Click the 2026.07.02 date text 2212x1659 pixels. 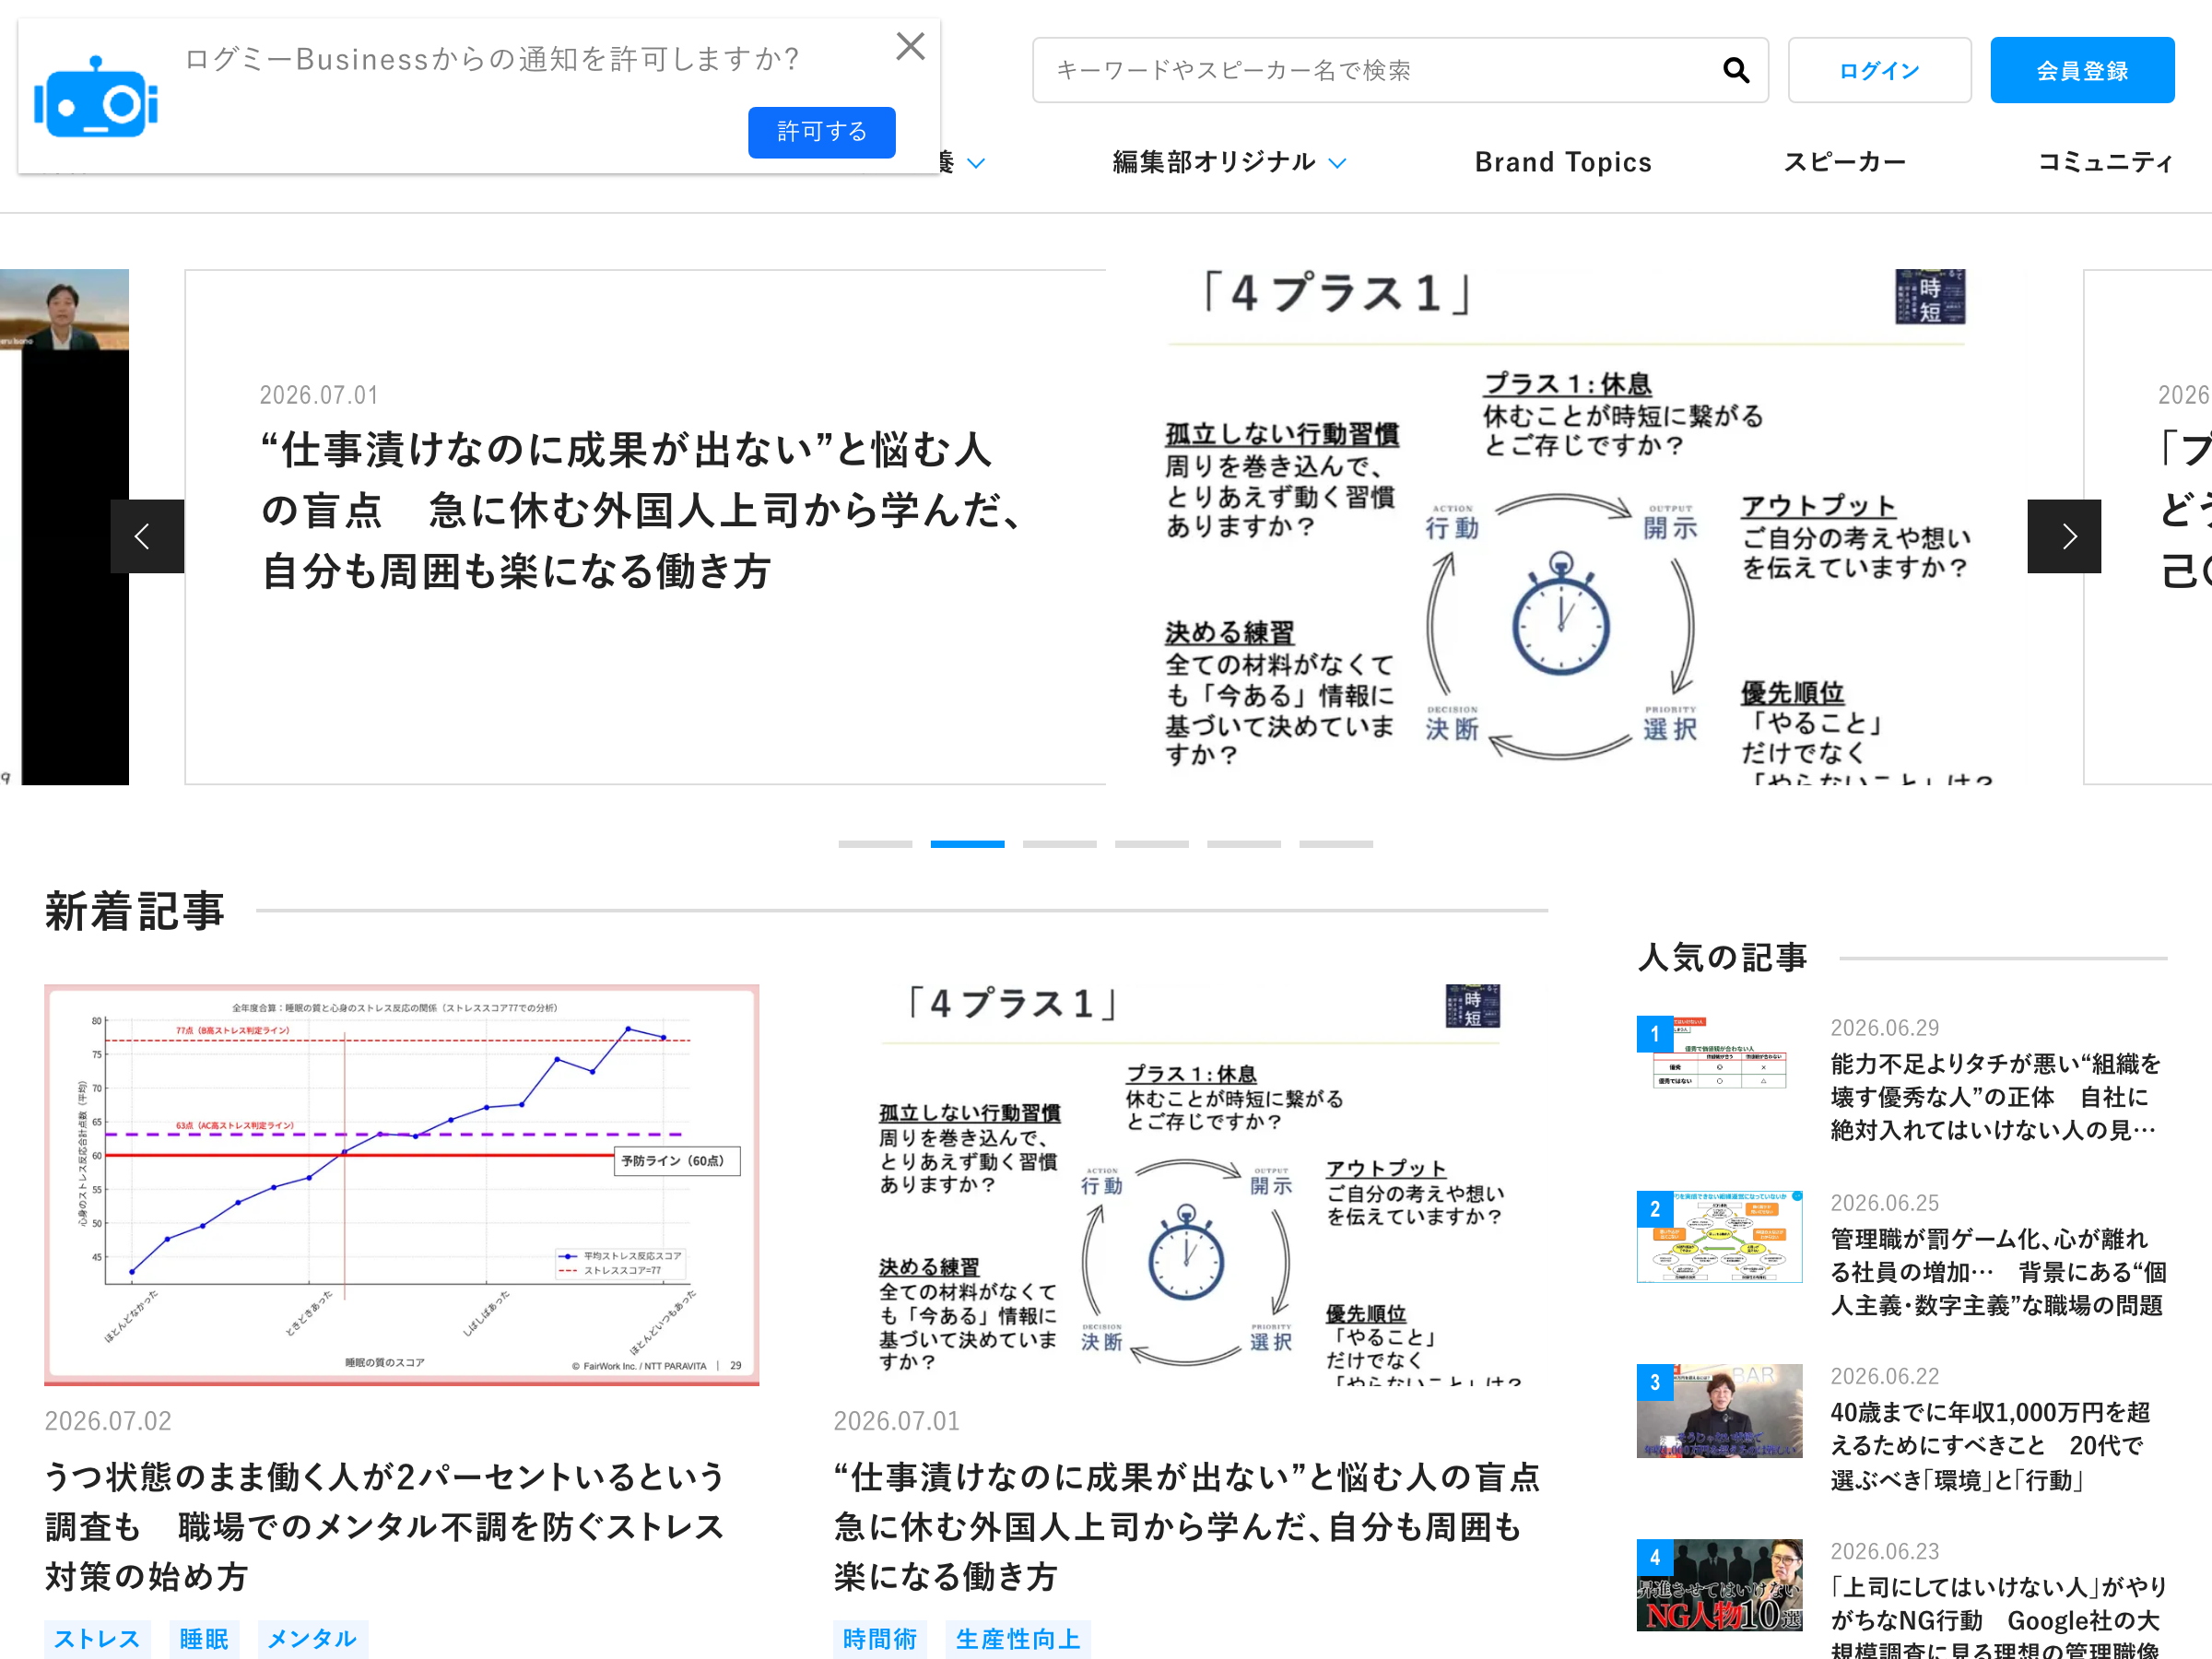pyautogui.click(x=108, y=1421)
